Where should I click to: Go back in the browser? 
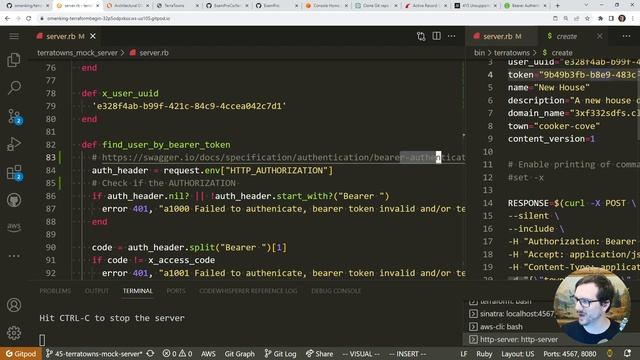click(7, 18)
